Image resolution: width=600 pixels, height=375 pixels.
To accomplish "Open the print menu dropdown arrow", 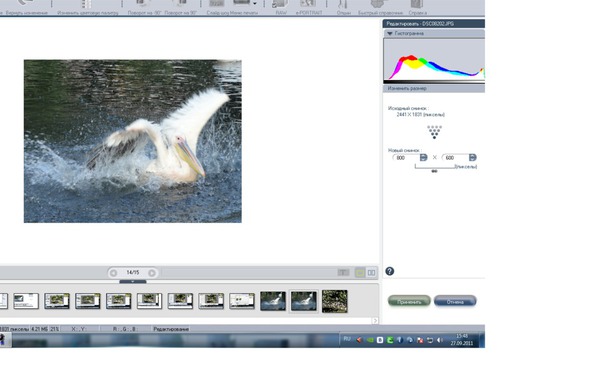I will [255, 4].
